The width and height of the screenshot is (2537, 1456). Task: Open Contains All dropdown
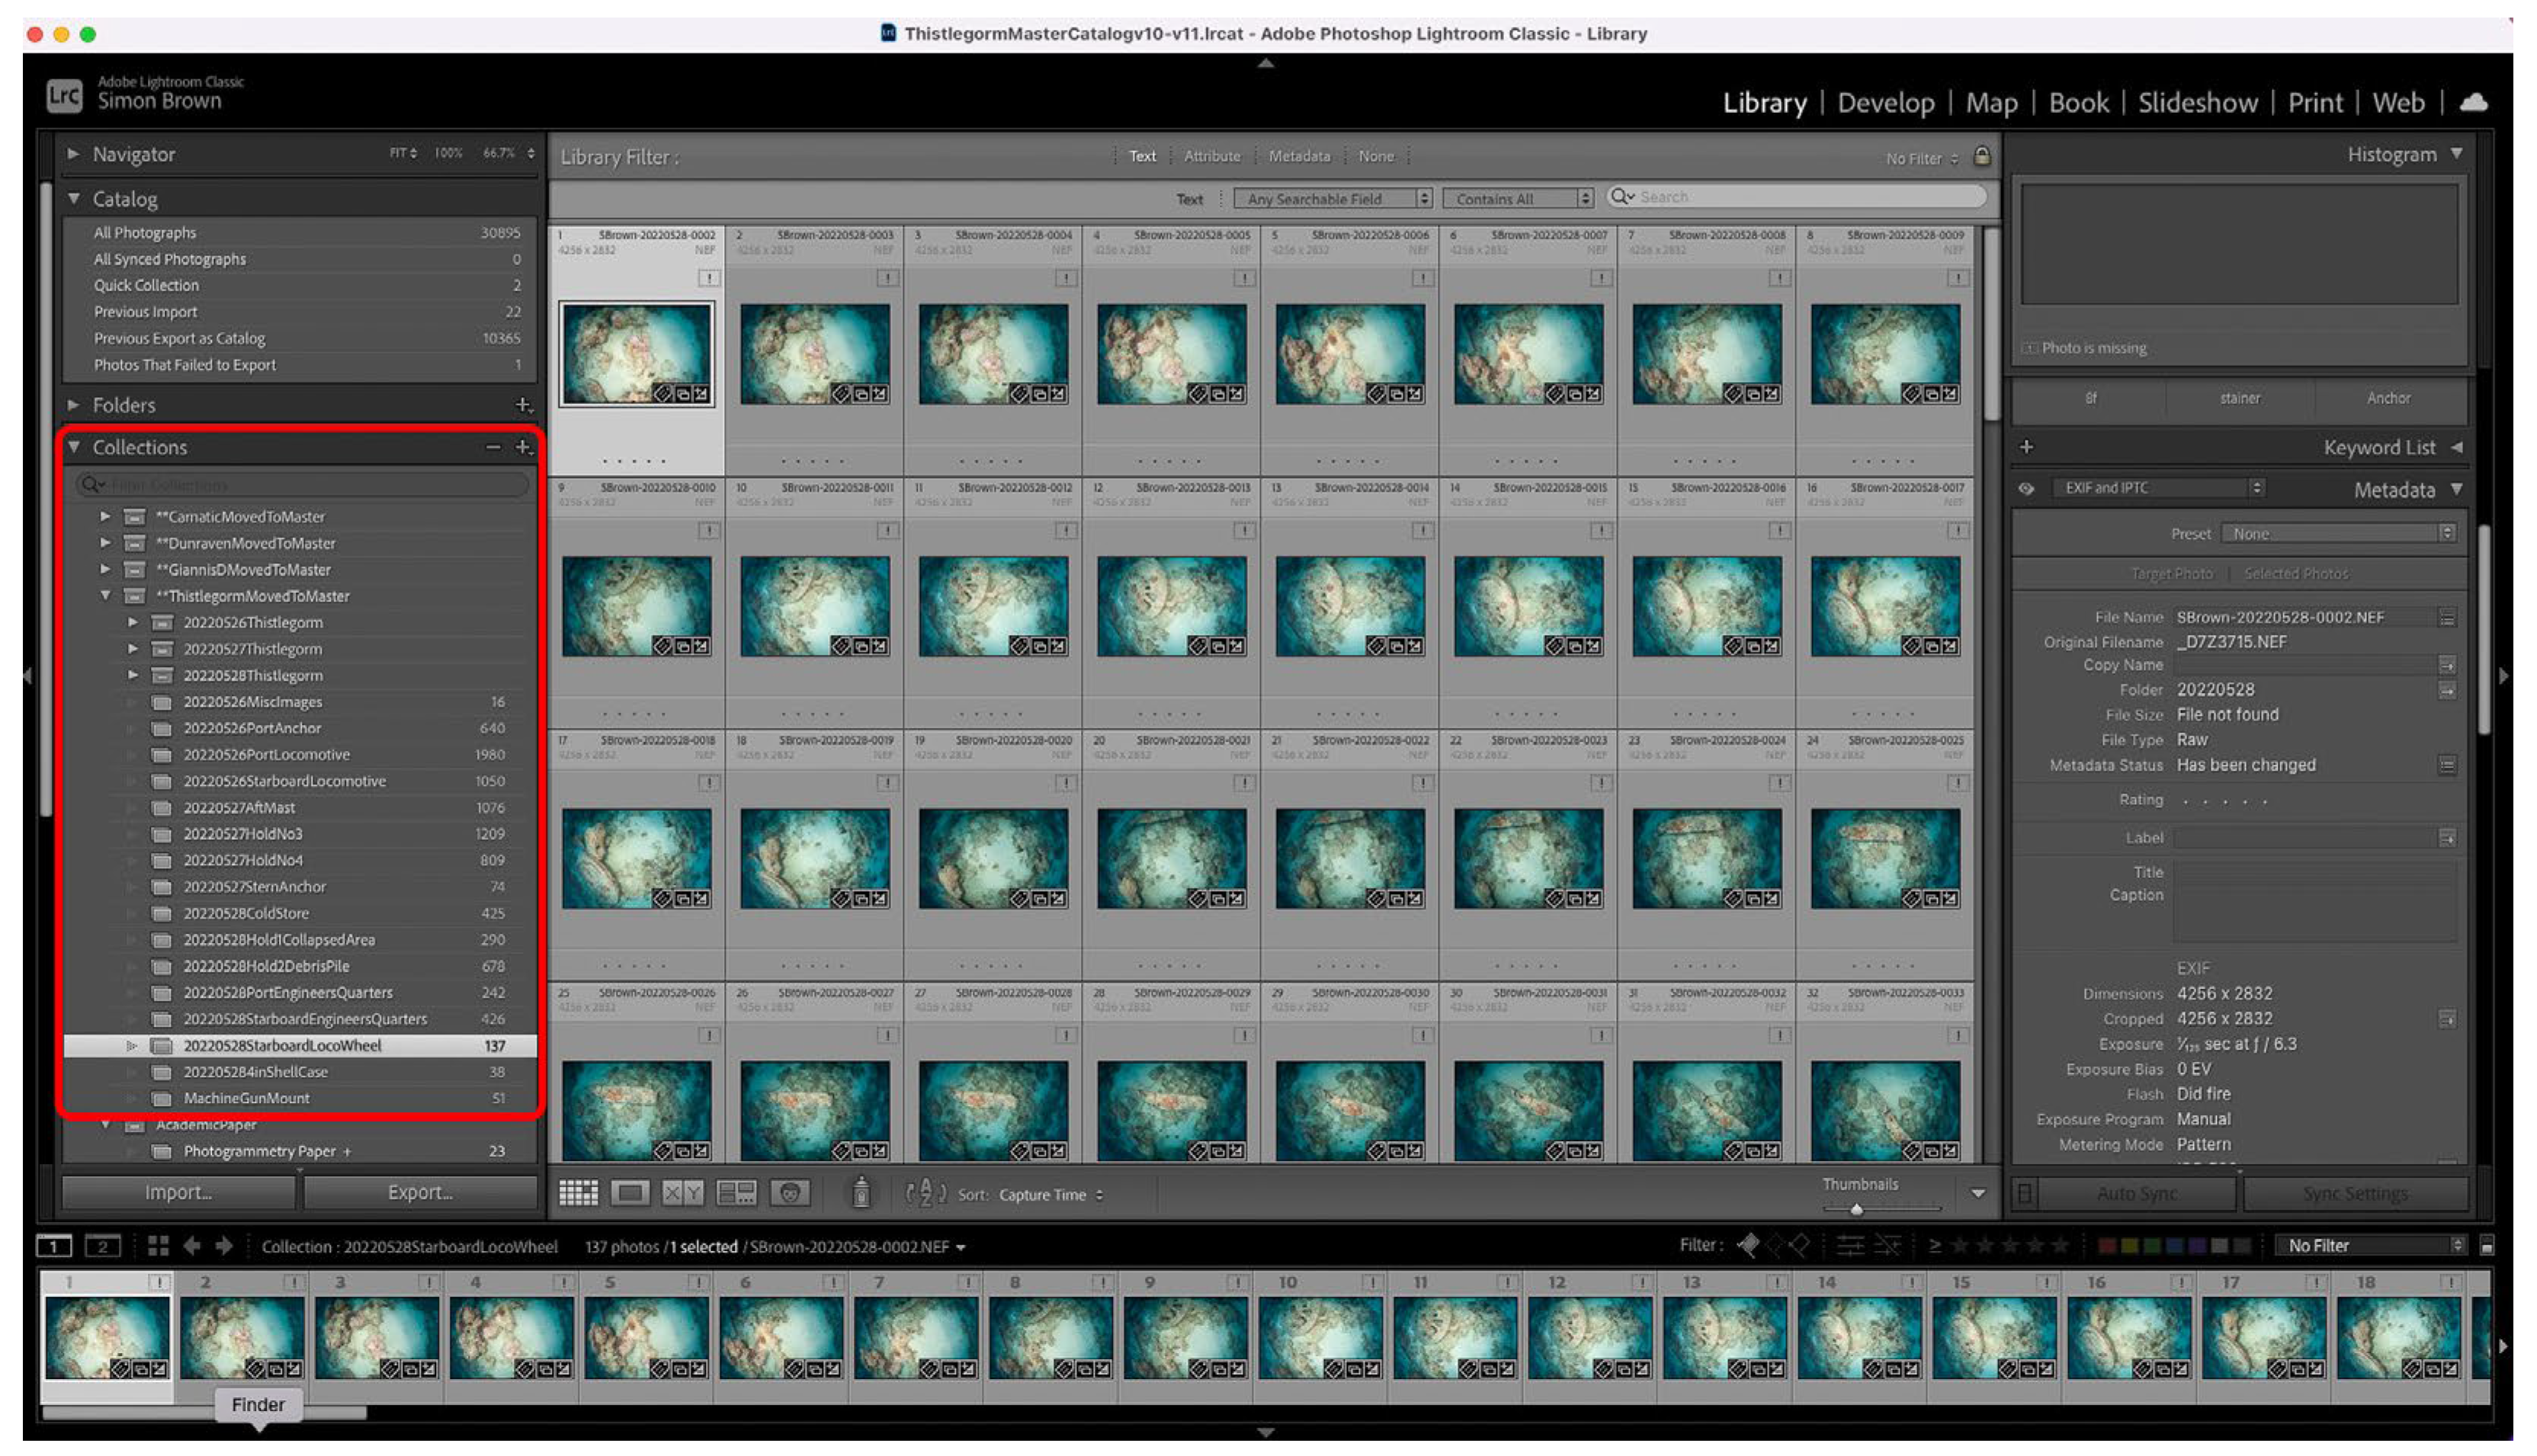[1517, 198]
